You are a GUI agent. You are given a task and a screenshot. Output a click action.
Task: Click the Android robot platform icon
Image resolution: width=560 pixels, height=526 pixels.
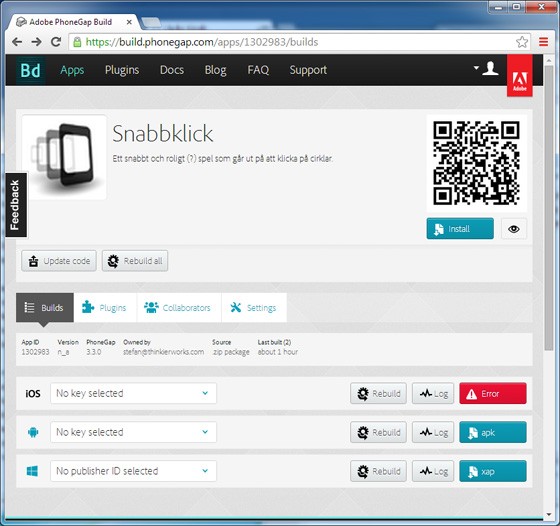33,432
